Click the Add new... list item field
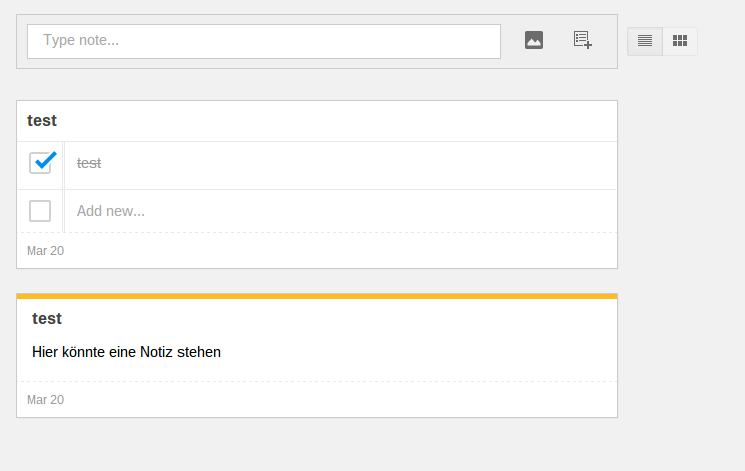The width and height of the screenshot is (745, 471). pyautogui.click(x=111, y=211)
